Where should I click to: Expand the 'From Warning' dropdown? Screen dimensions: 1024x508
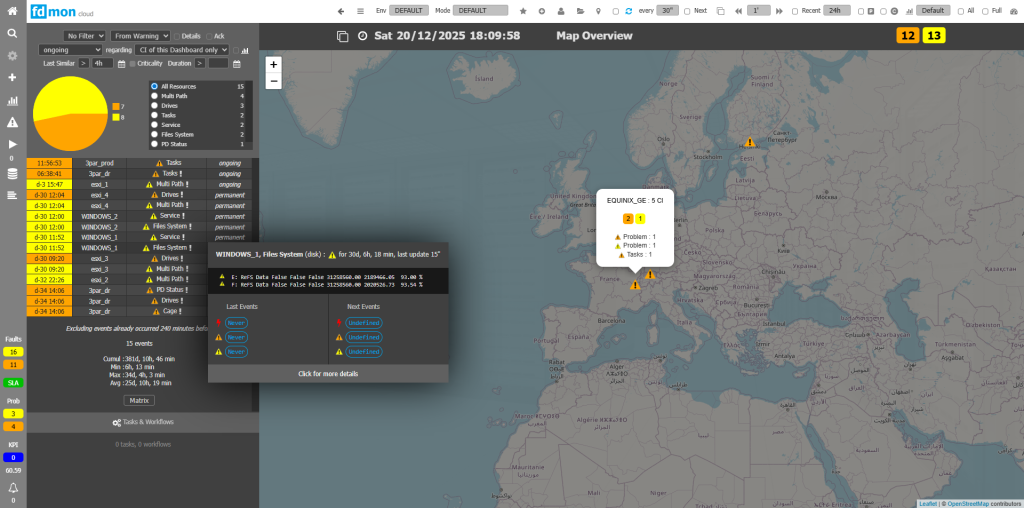click(140, 36)
